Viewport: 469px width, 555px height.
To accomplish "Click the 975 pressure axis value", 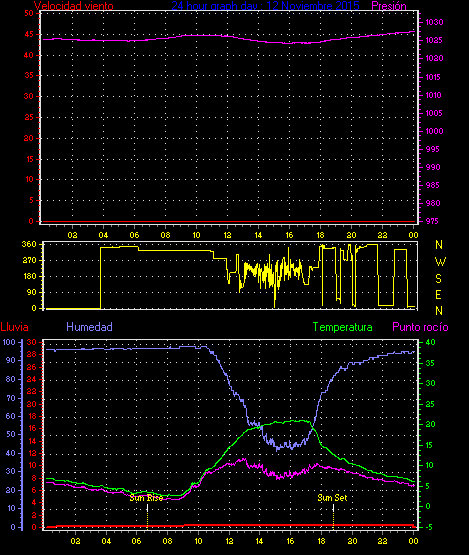I will click(x=432, y=221).
